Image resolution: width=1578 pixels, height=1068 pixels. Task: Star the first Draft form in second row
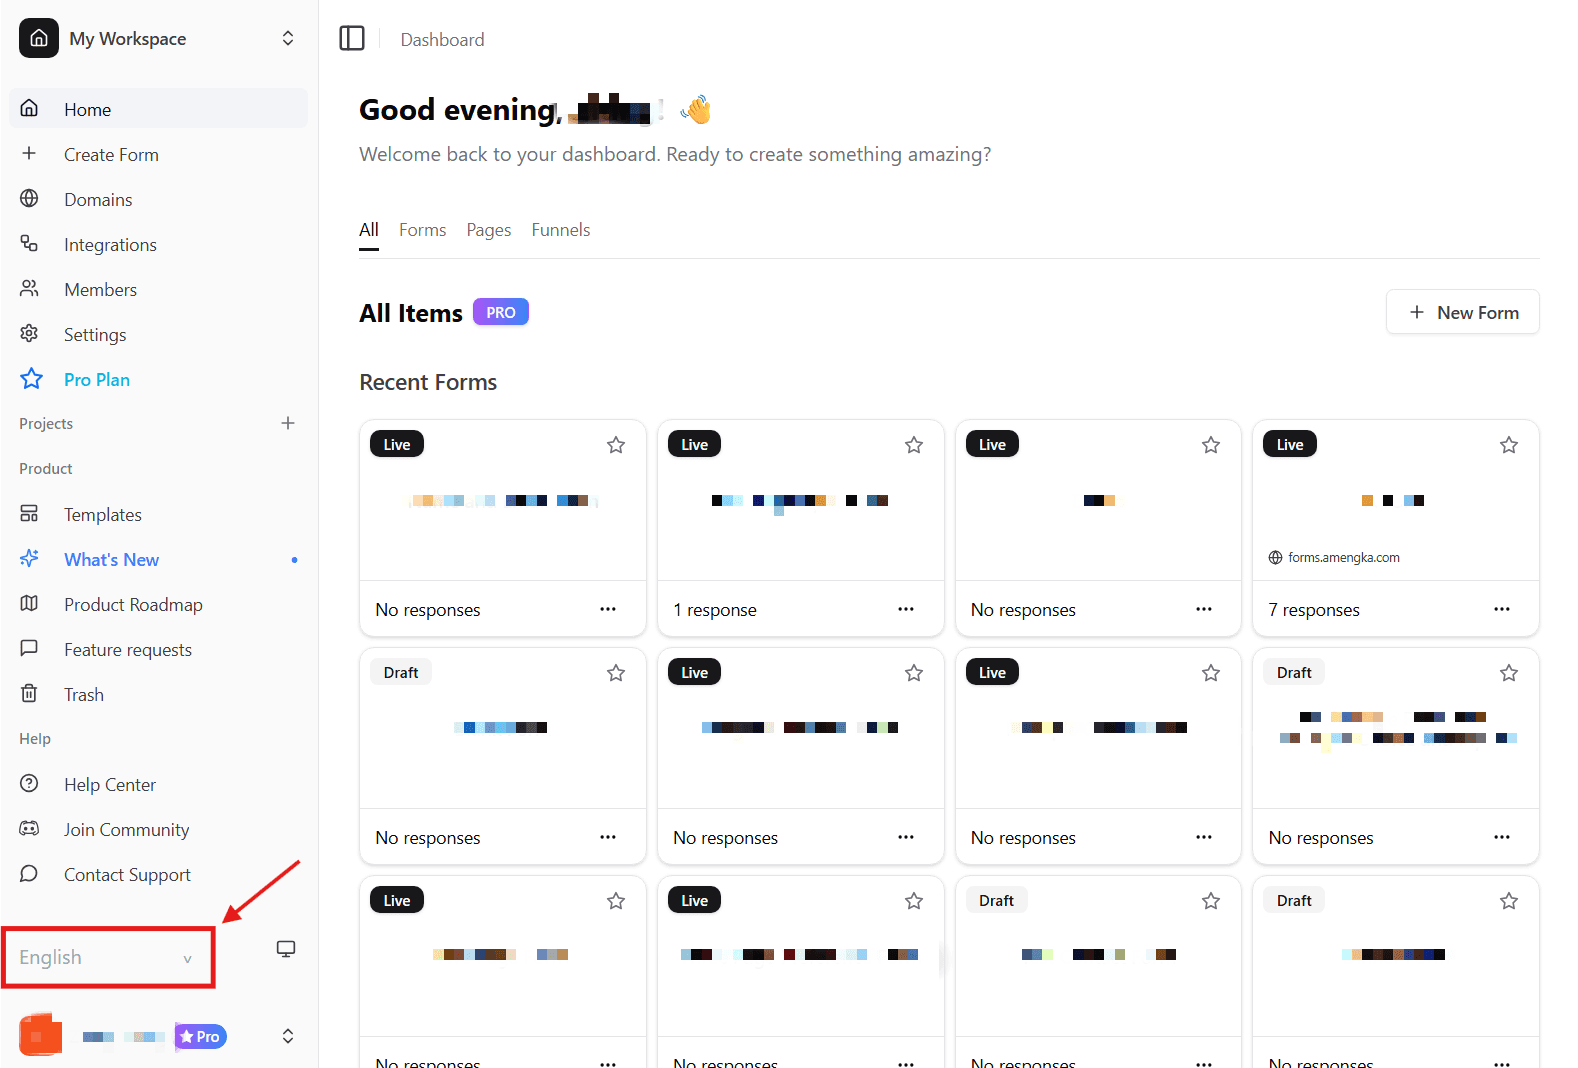click(x=616, y=673)
